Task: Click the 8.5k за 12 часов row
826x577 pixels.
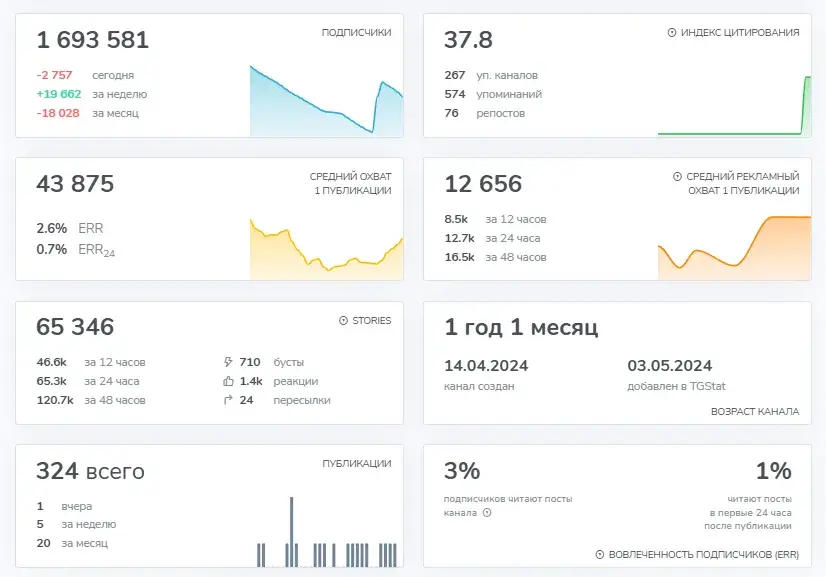Action: click(x=495, y=219)
